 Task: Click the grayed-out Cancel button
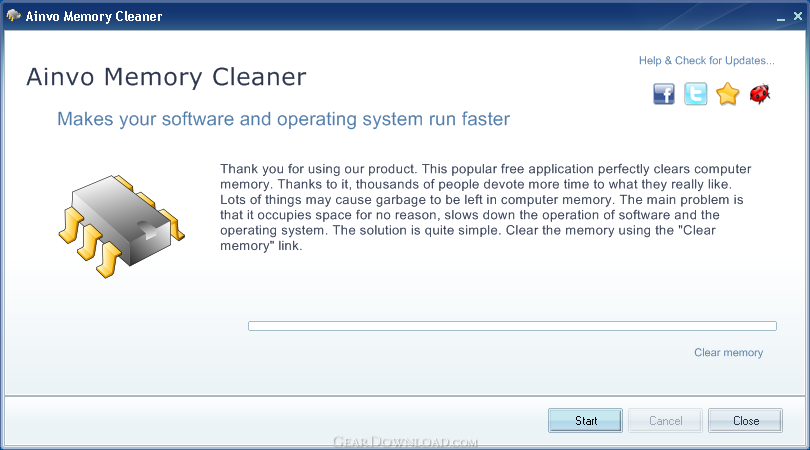[665, 421]
